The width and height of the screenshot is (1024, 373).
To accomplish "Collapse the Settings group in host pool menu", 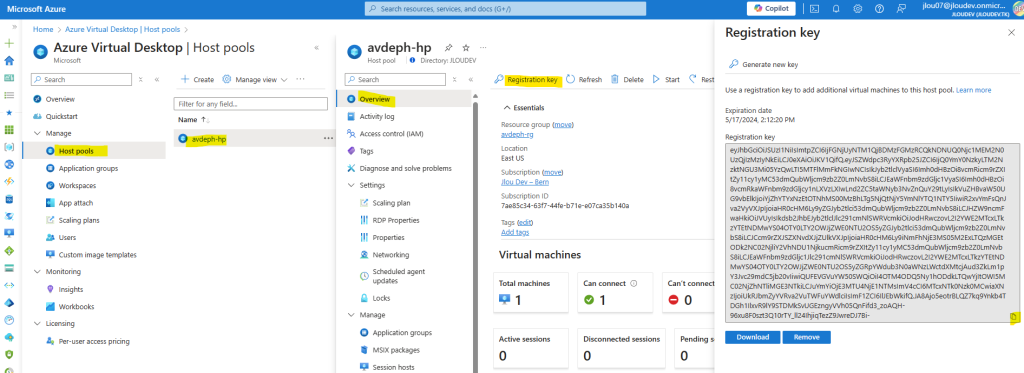I will pos(351,186).
